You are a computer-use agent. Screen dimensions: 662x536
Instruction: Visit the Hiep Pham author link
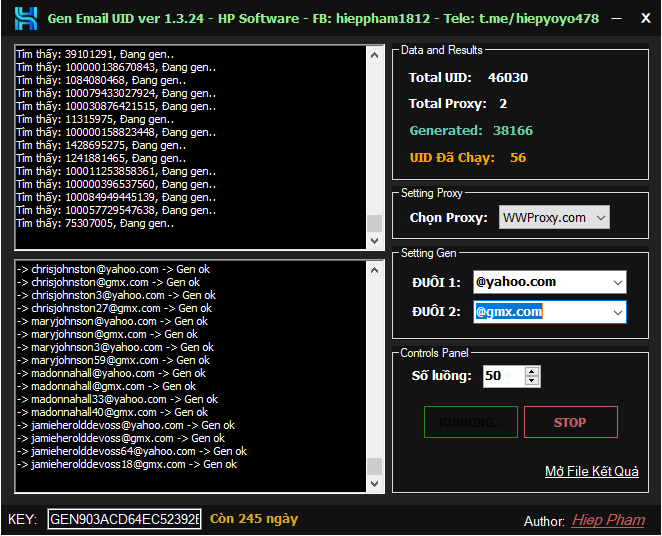point(608,520)
